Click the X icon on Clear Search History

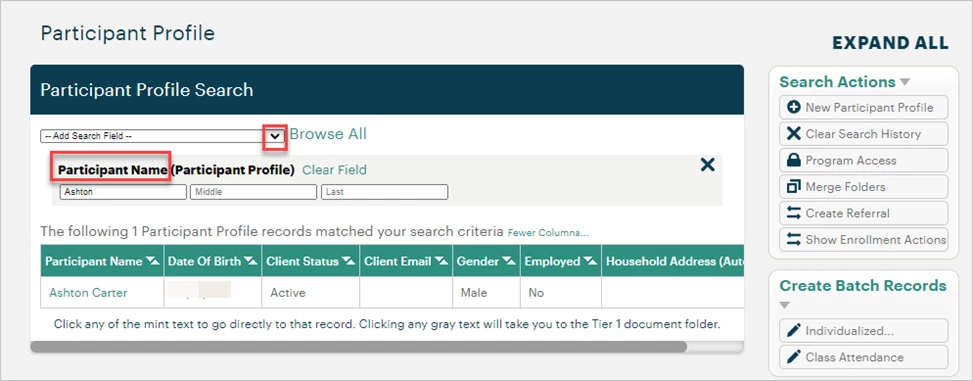[x=794, y=133]
